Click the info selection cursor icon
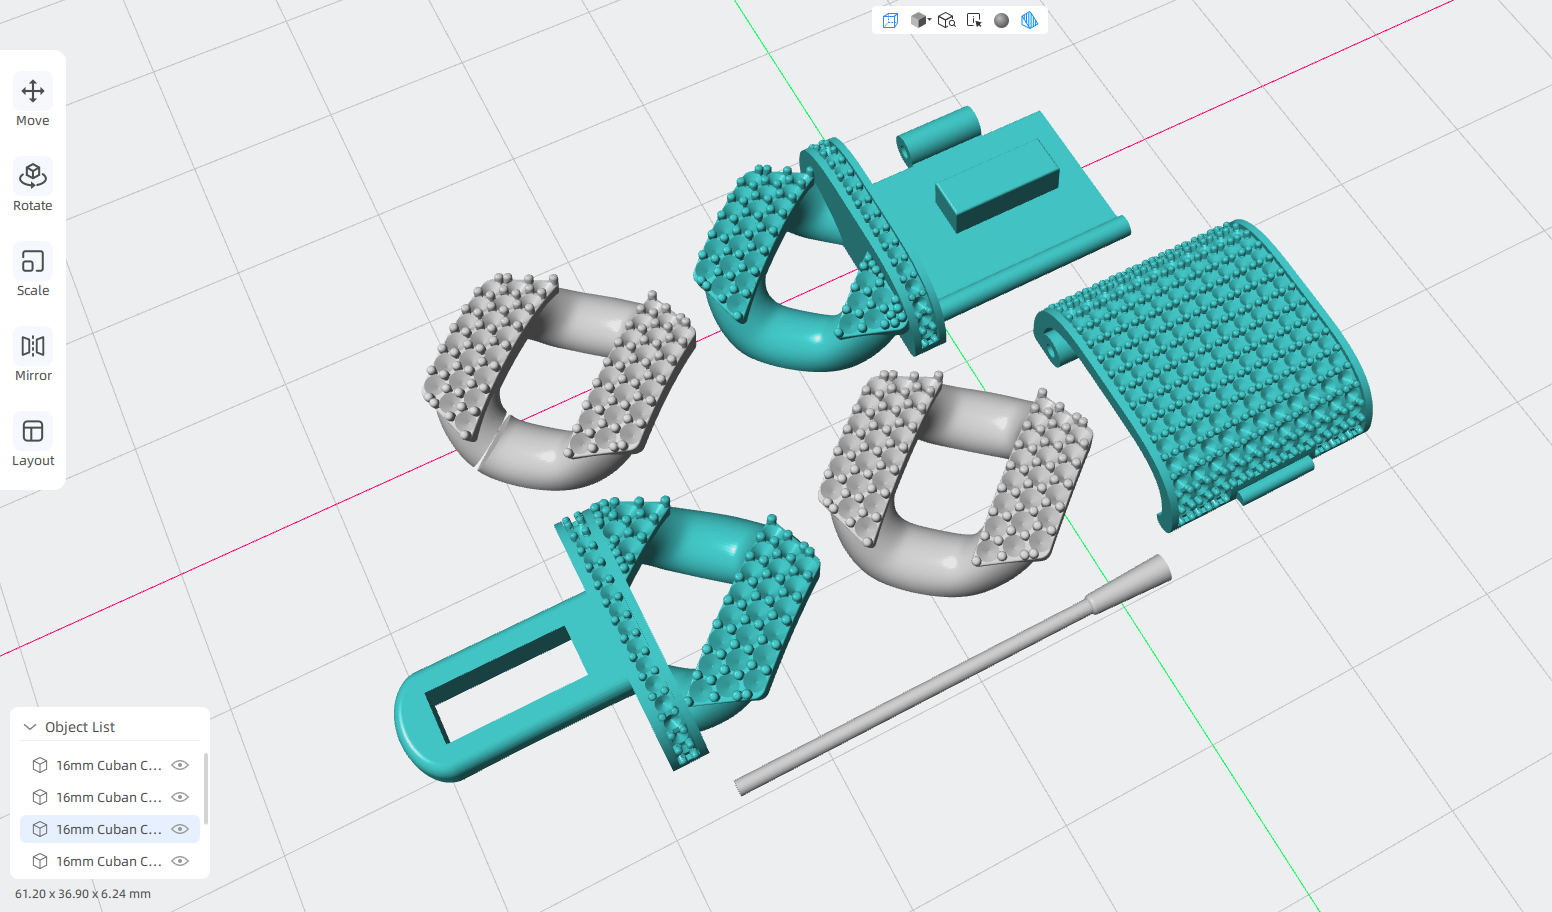 (974, 20)
